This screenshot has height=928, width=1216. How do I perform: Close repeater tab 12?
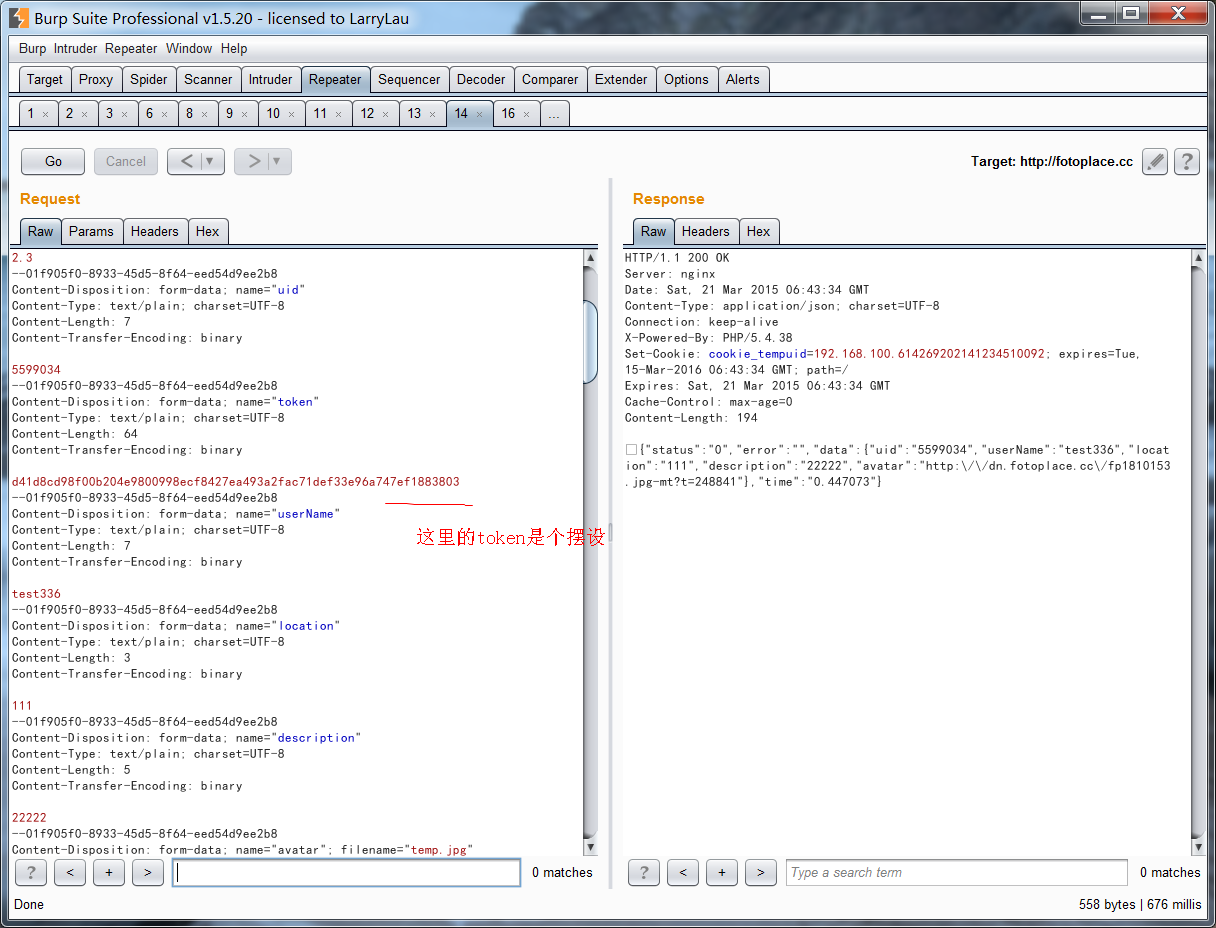tap(385, 115)
